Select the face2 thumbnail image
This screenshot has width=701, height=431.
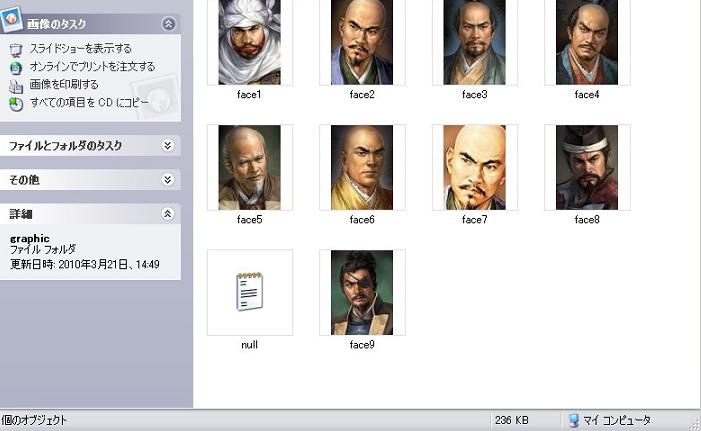362,42
